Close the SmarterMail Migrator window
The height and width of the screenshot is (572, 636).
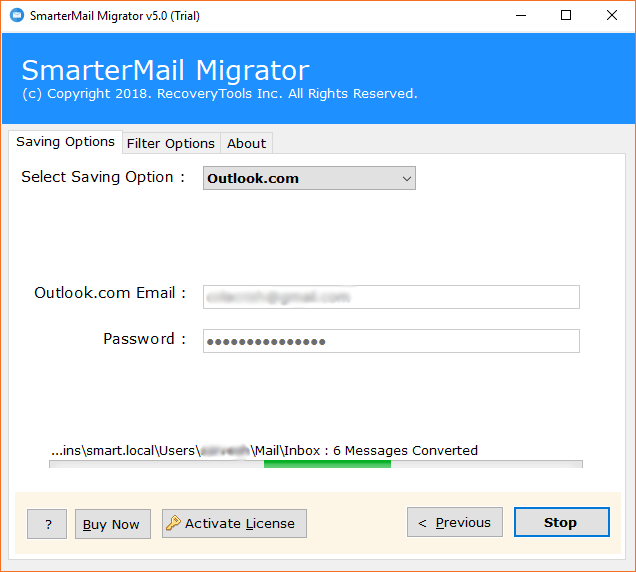612,15
